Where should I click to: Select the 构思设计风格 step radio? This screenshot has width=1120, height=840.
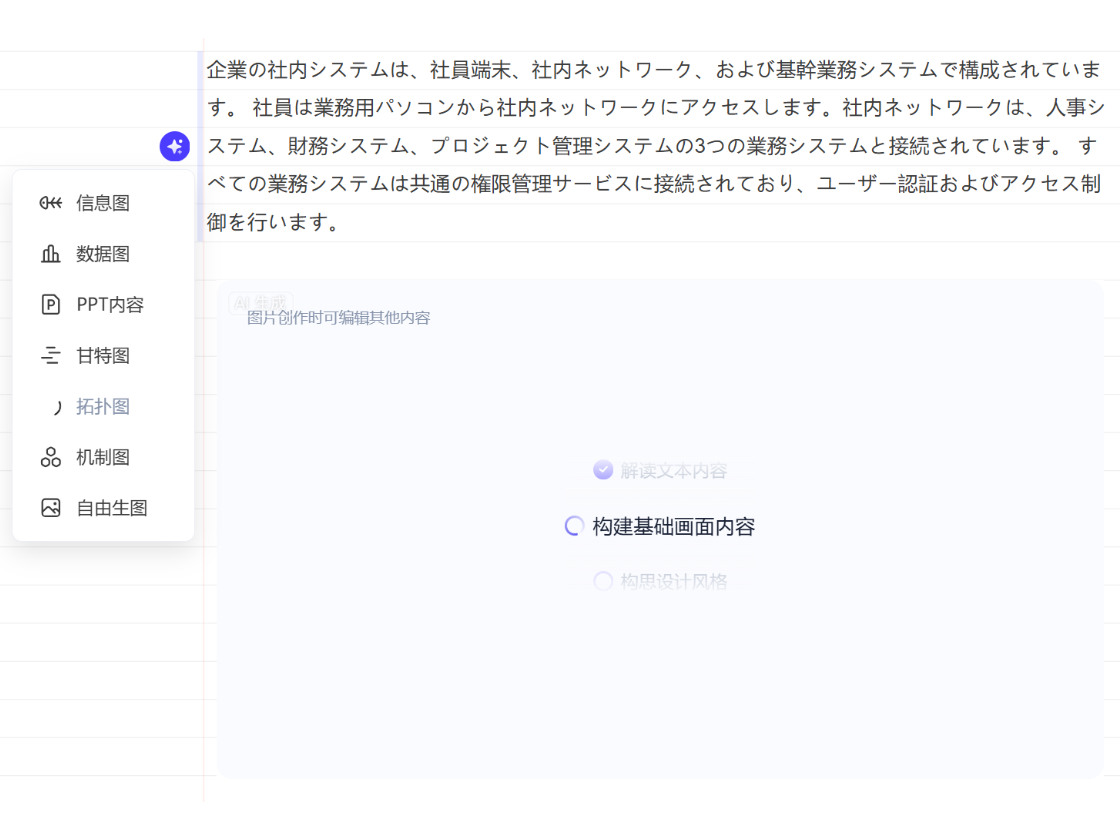[603, 581]
